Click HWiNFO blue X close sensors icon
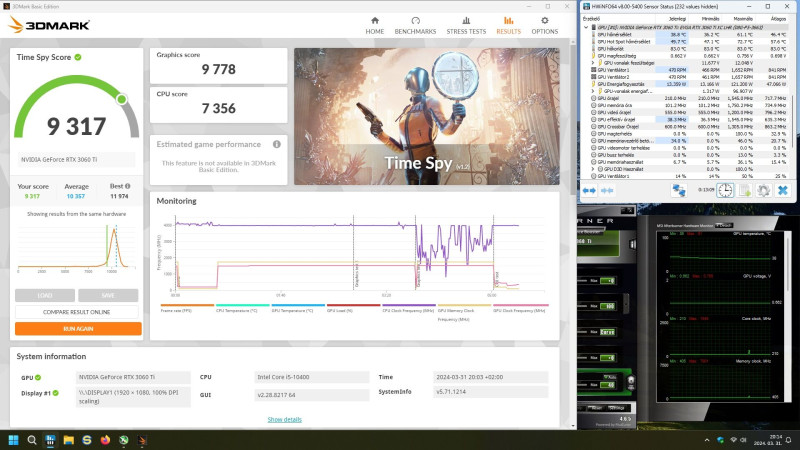The width and height of the screenshot is (800, 450). [x=782, y=190]
